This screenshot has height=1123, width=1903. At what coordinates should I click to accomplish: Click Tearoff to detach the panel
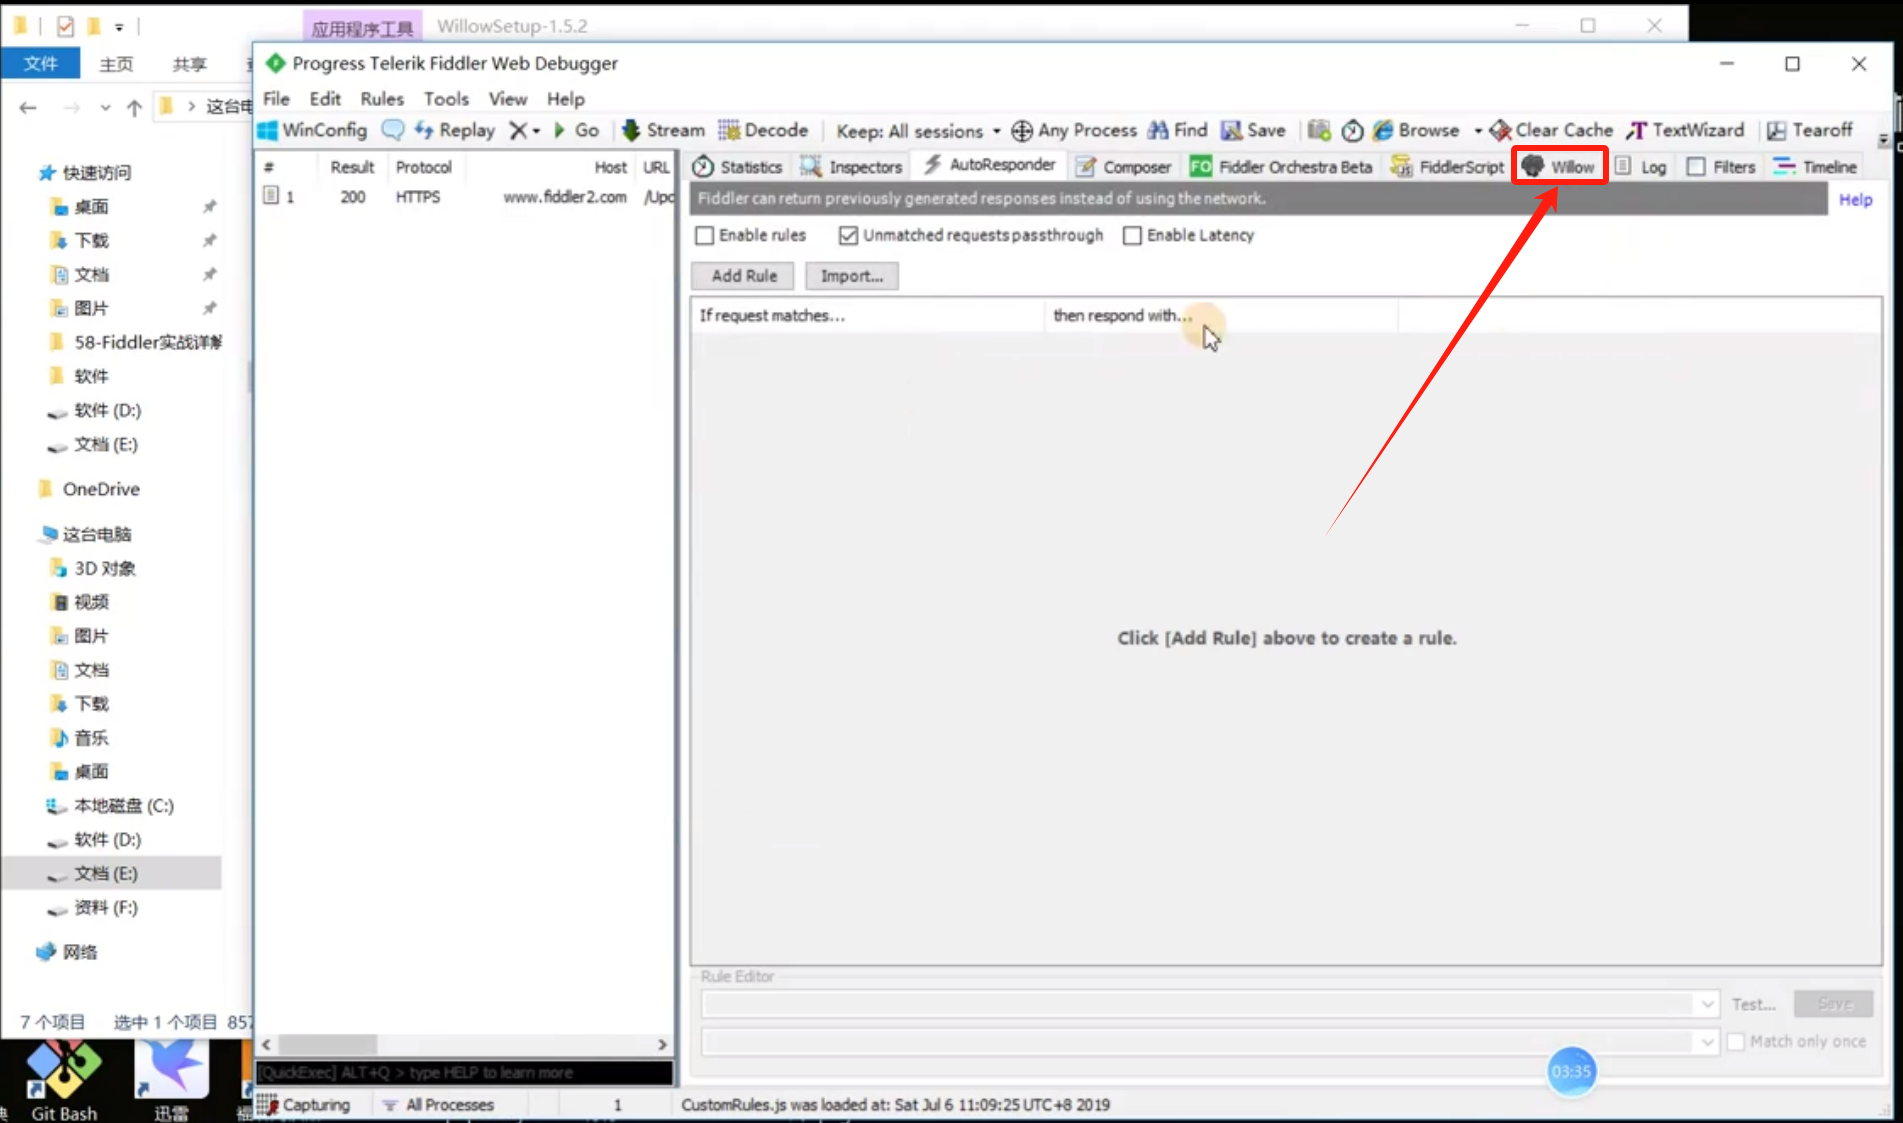1810,130
